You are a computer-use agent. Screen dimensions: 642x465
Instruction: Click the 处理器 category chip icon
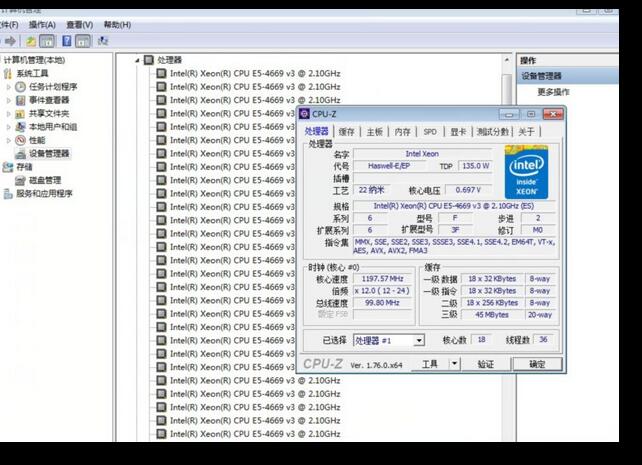[x=149, y=60]
